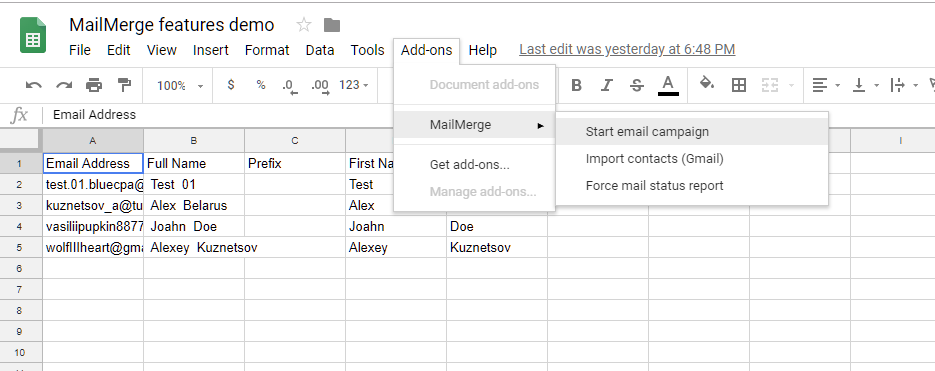Select the Doe last name cell
935x371 pixels.
[x=497, y=227]
